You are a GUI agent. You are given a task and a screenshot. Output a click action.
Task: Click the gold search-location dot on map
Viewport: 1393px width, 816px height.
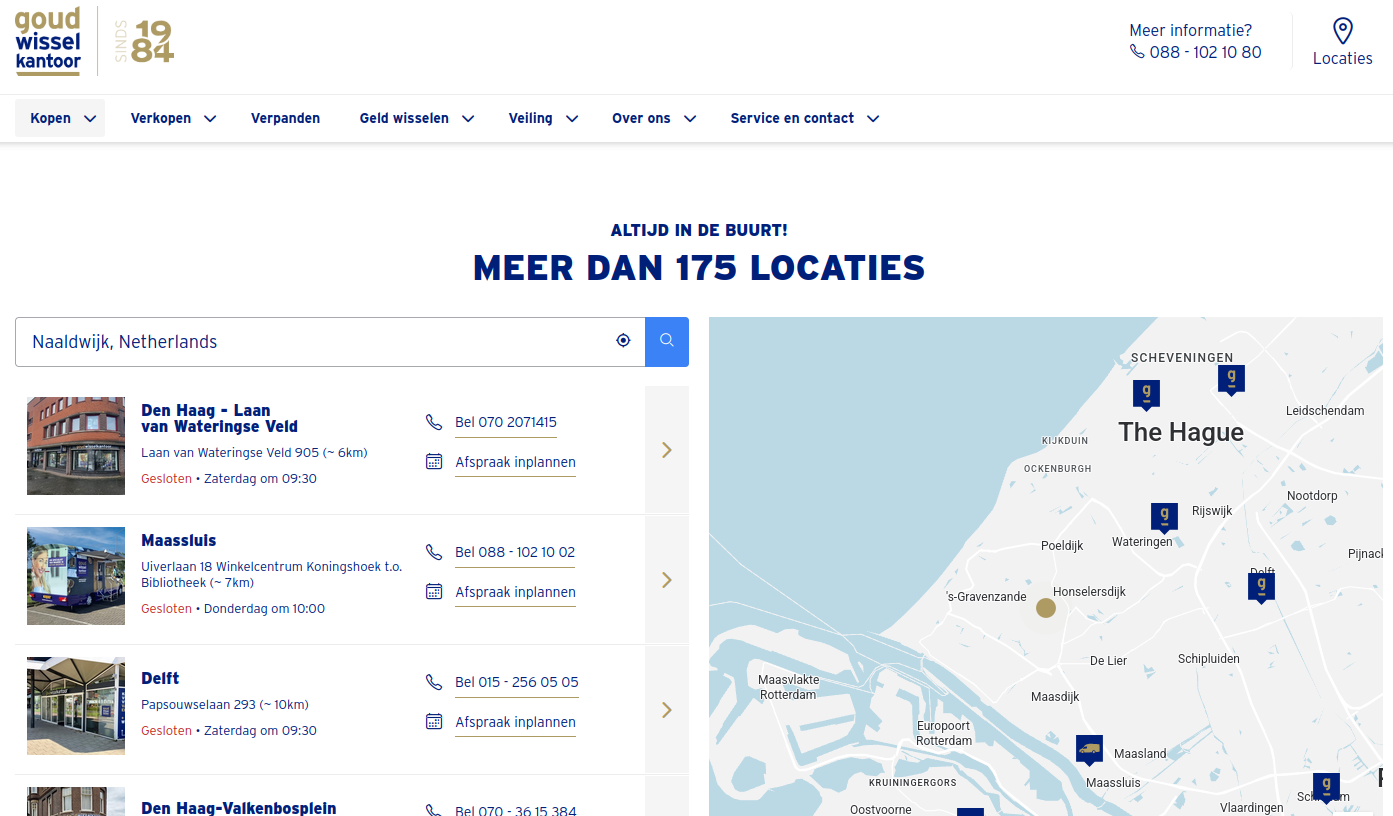pos(1045,608)
